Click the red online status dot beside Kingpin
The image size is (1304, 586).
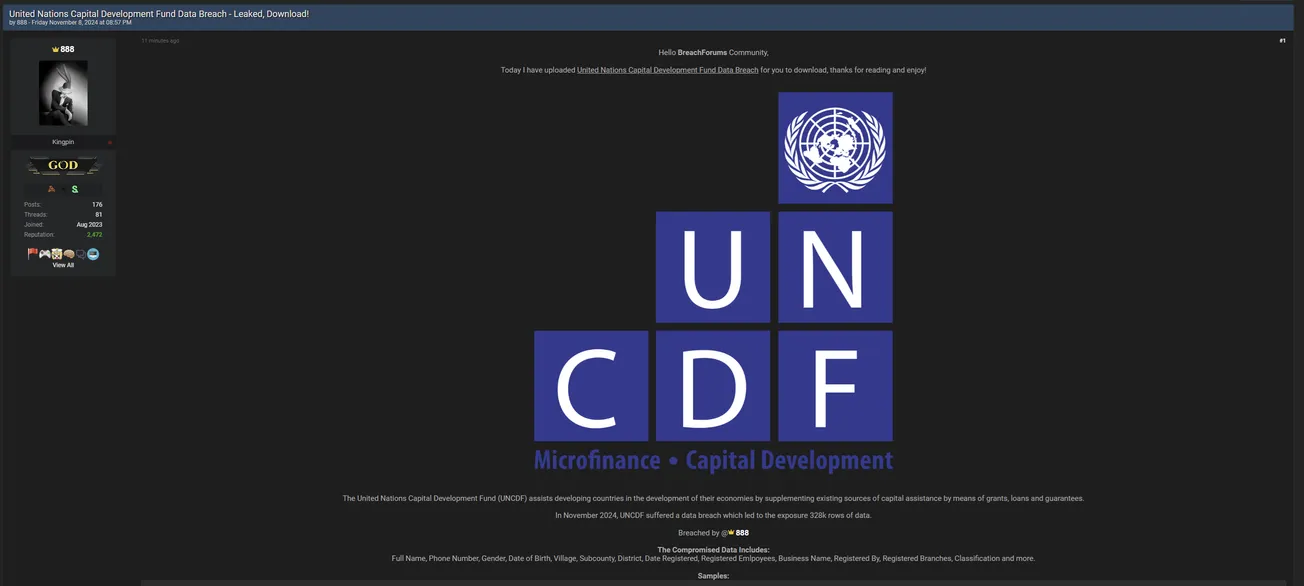click(109, 142)
